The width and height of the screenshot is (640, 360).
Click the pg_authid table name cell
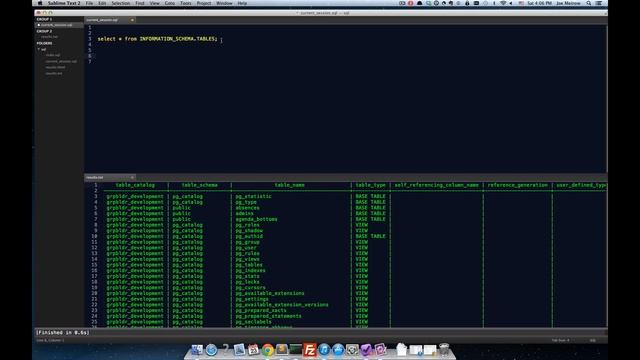pos(249,236)
